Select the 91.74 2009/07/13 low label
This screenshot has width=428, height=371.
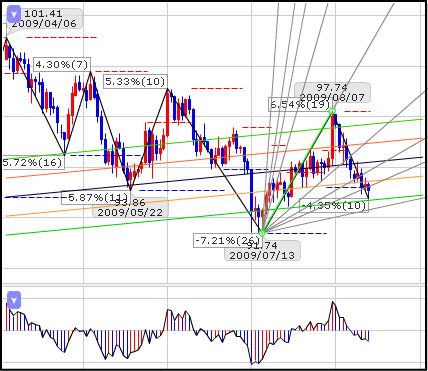[262, 251]
